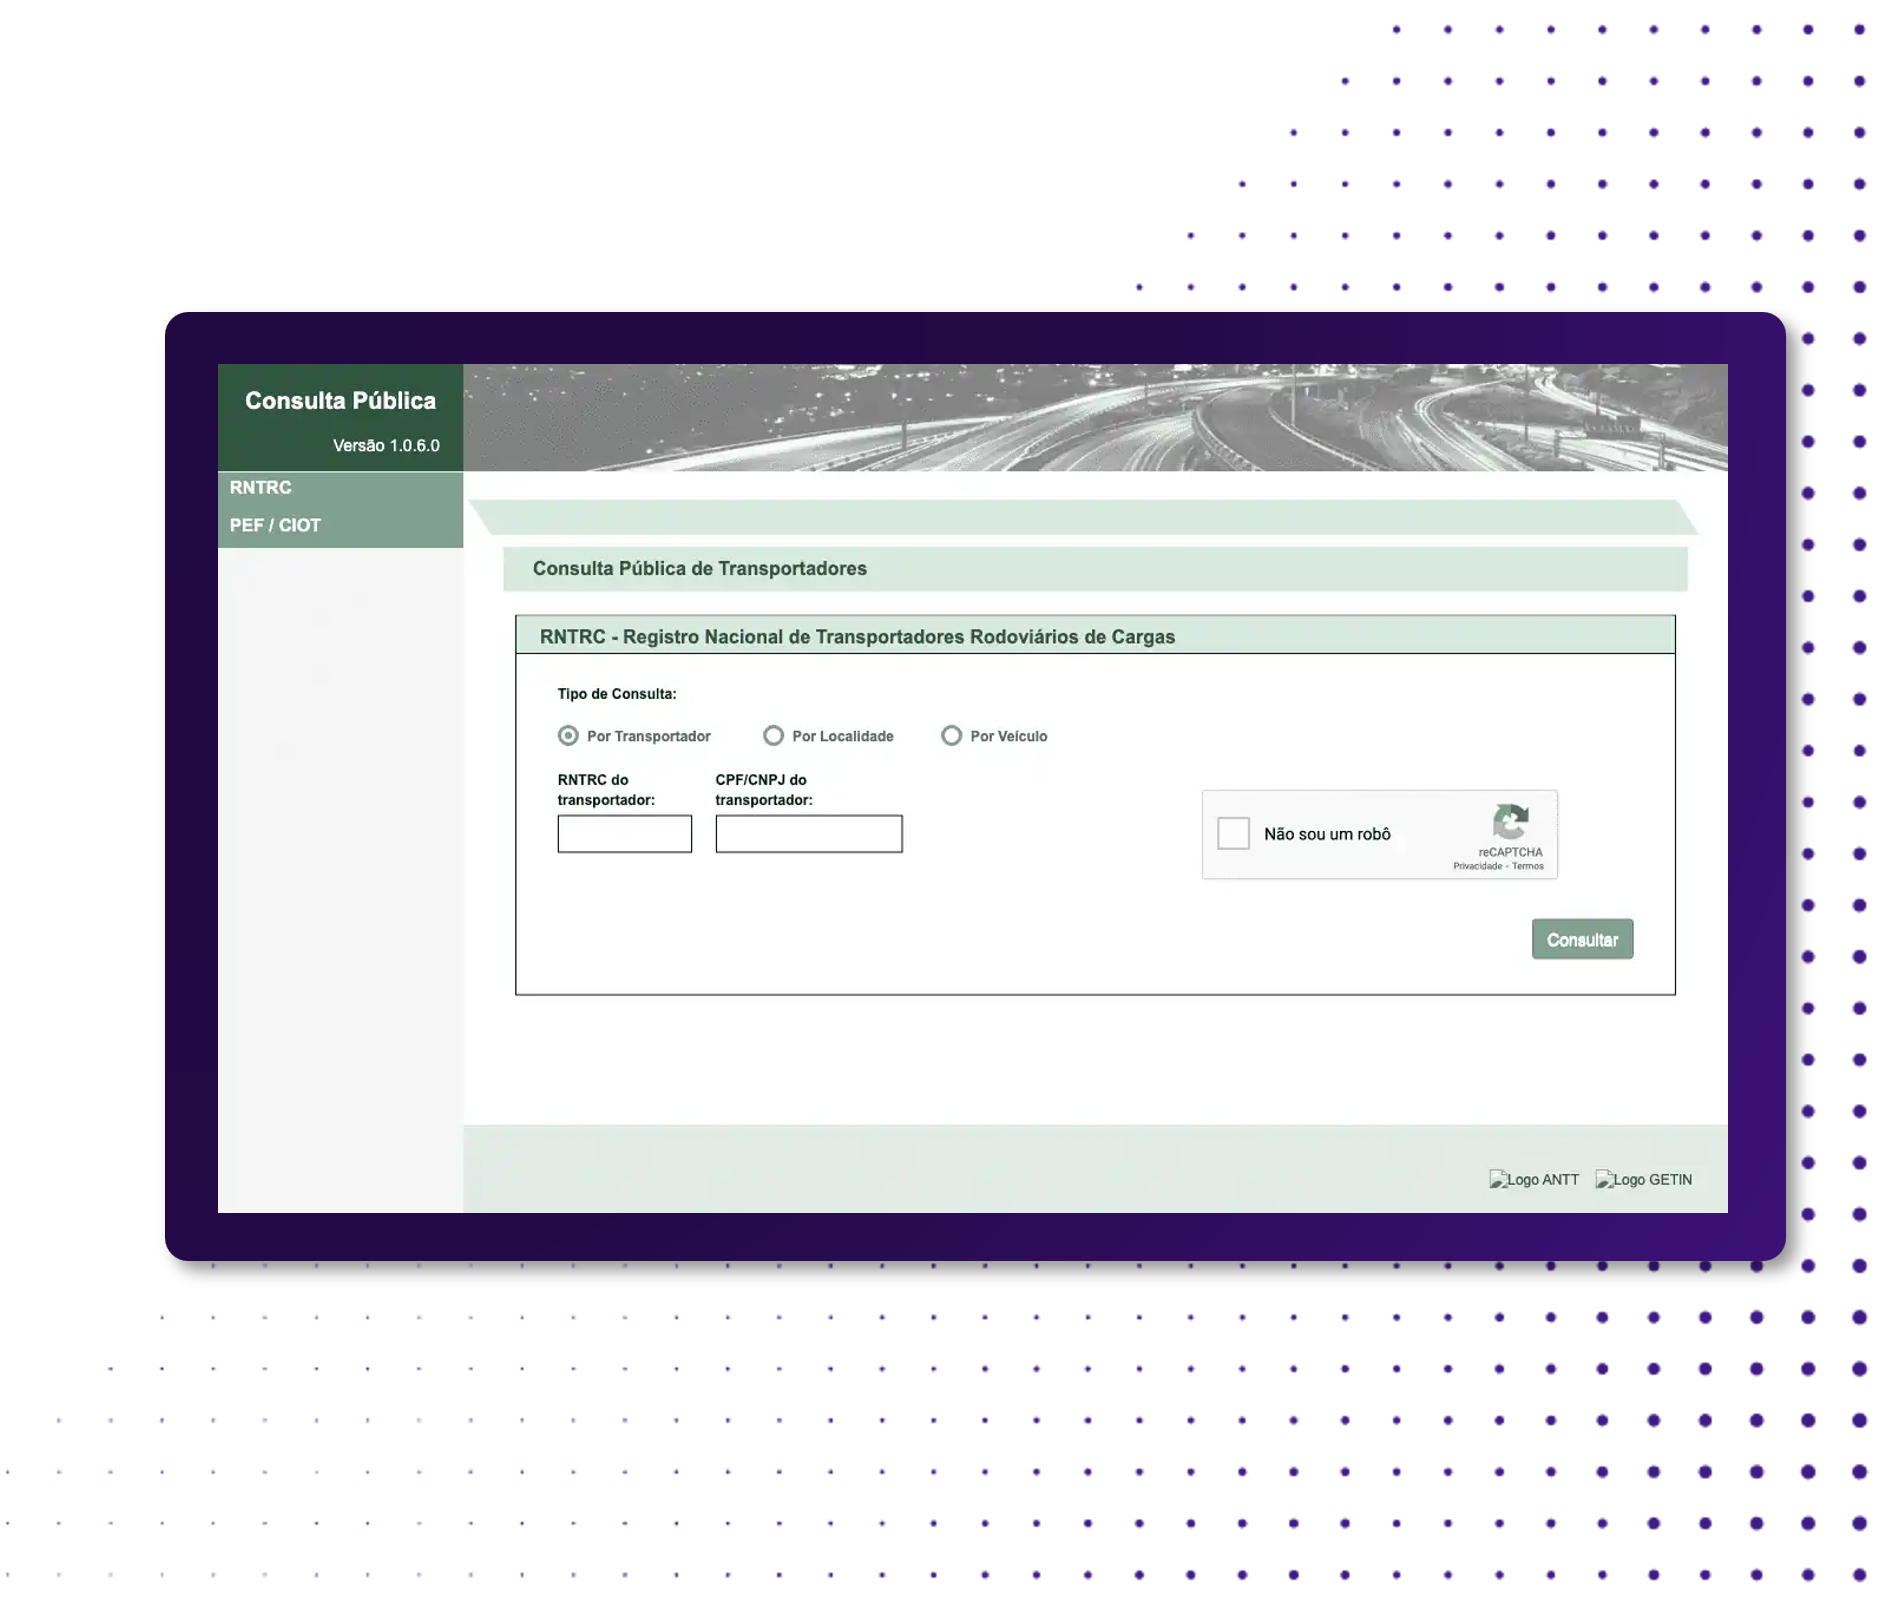
Task: Click the Consultar button
Action: click(1582, 939)
